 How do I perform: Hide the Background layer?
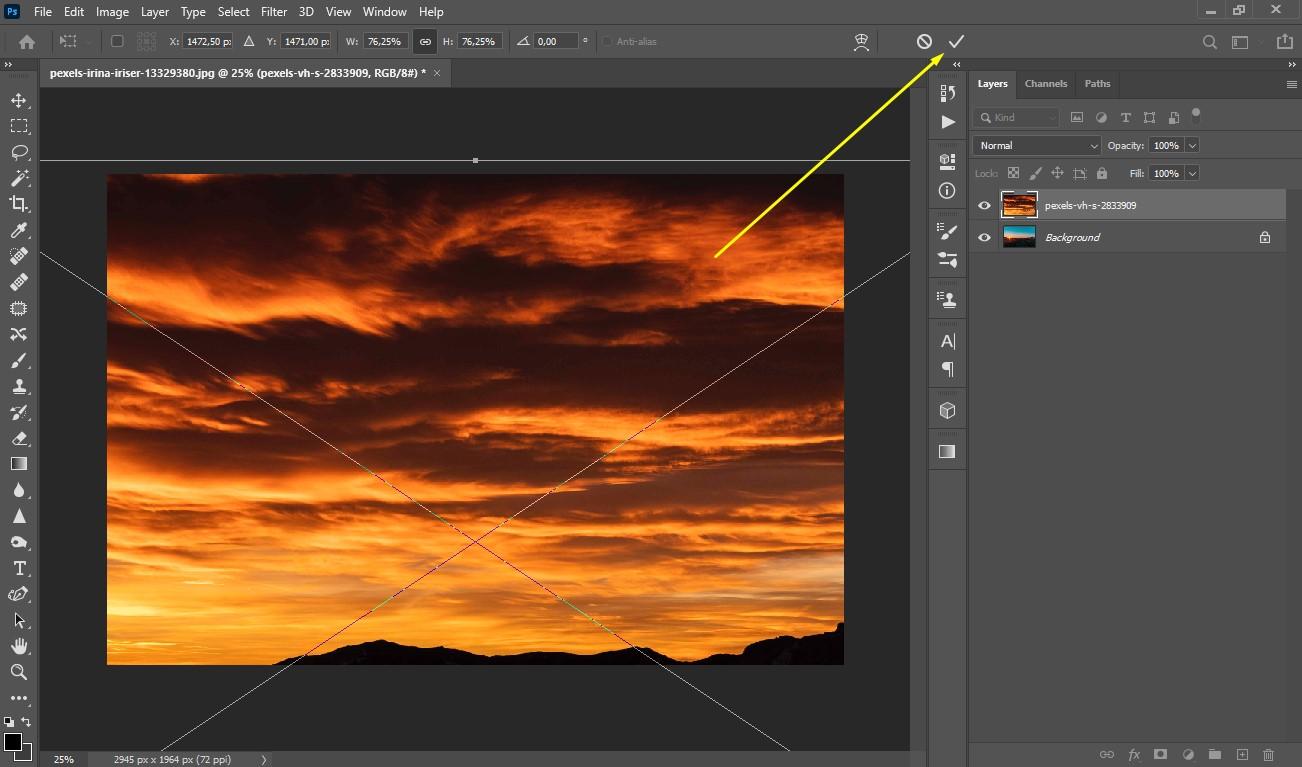coord(984,238)
